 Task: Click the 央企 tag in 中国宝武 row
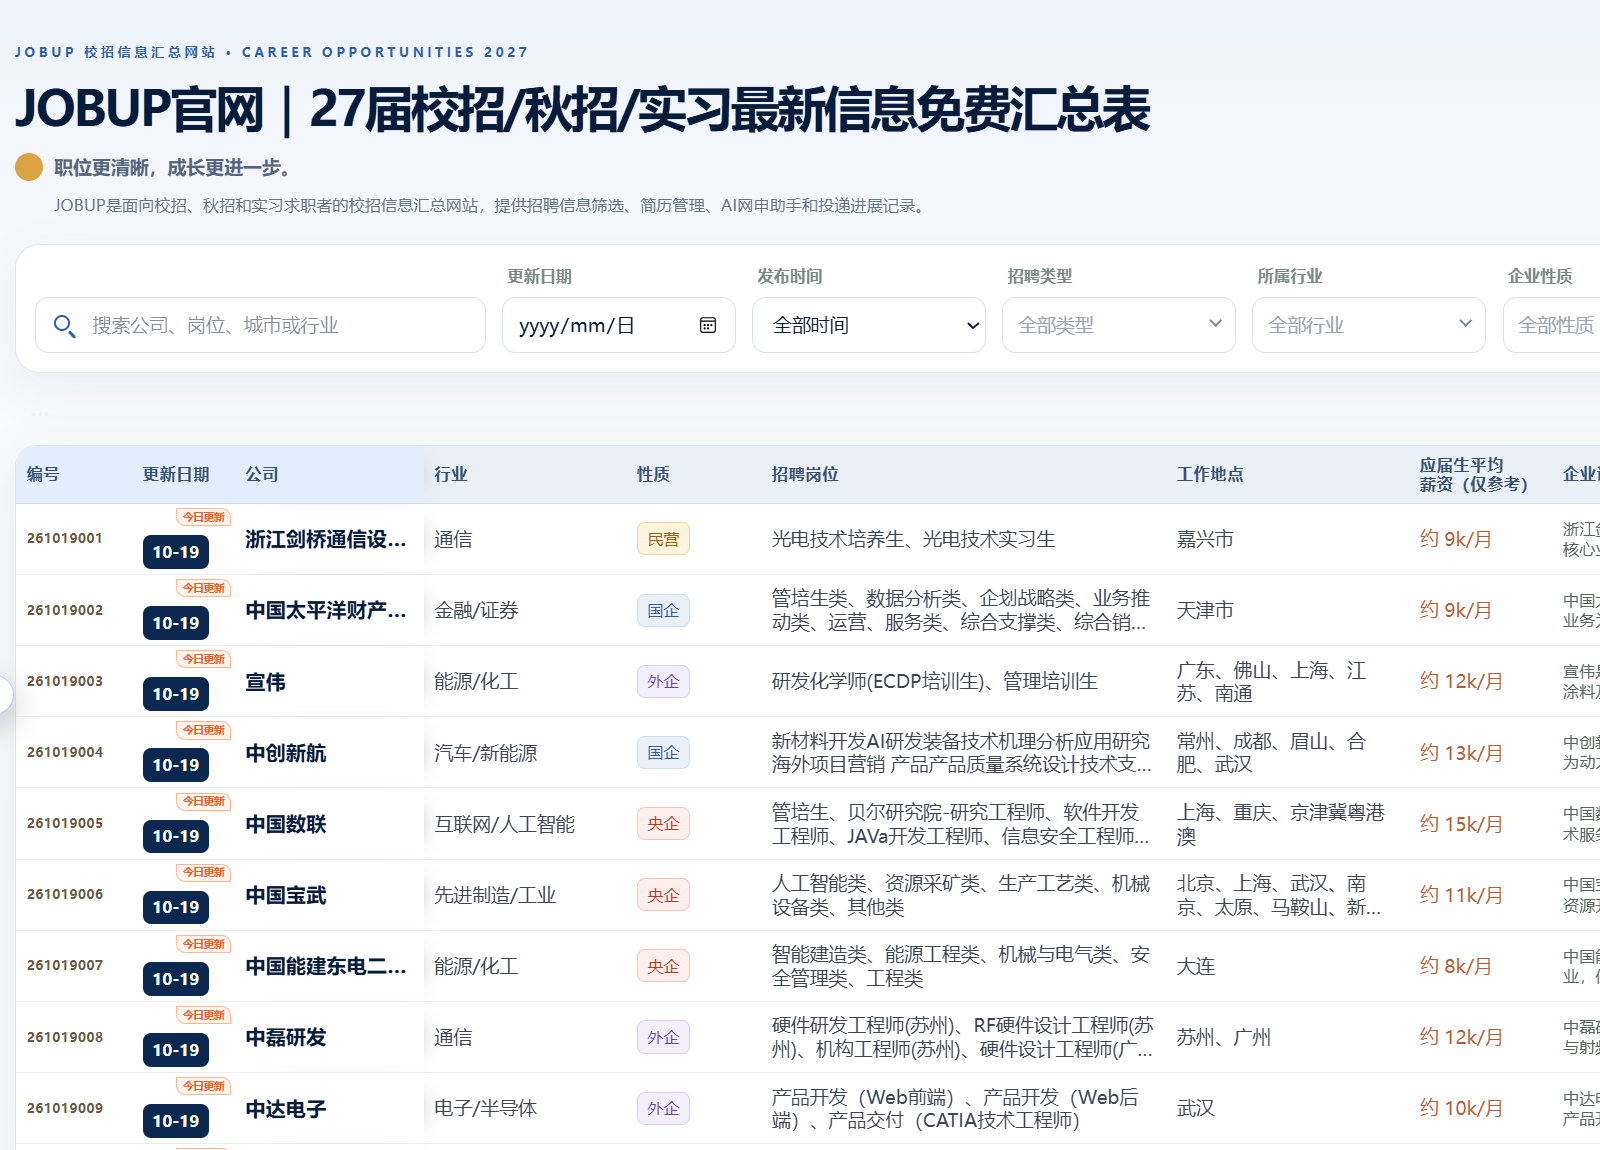coord(663,895)
